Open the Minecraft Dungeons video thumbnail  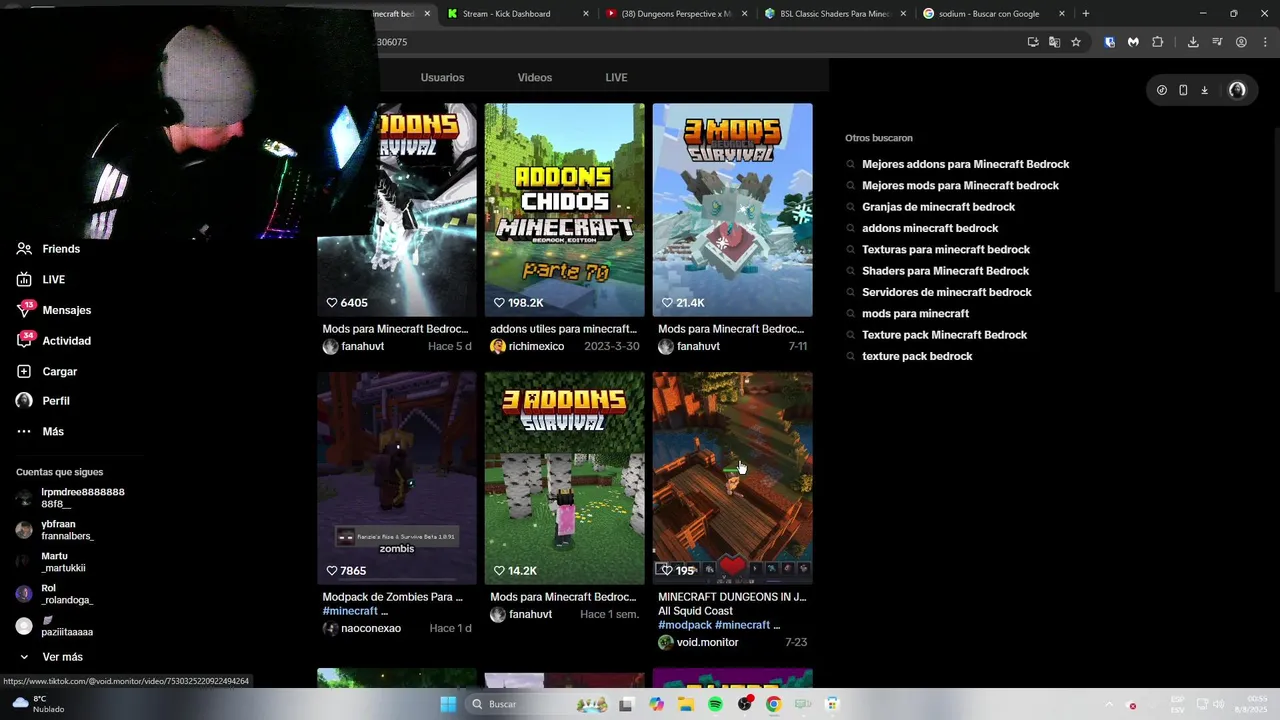coord(733,478)
